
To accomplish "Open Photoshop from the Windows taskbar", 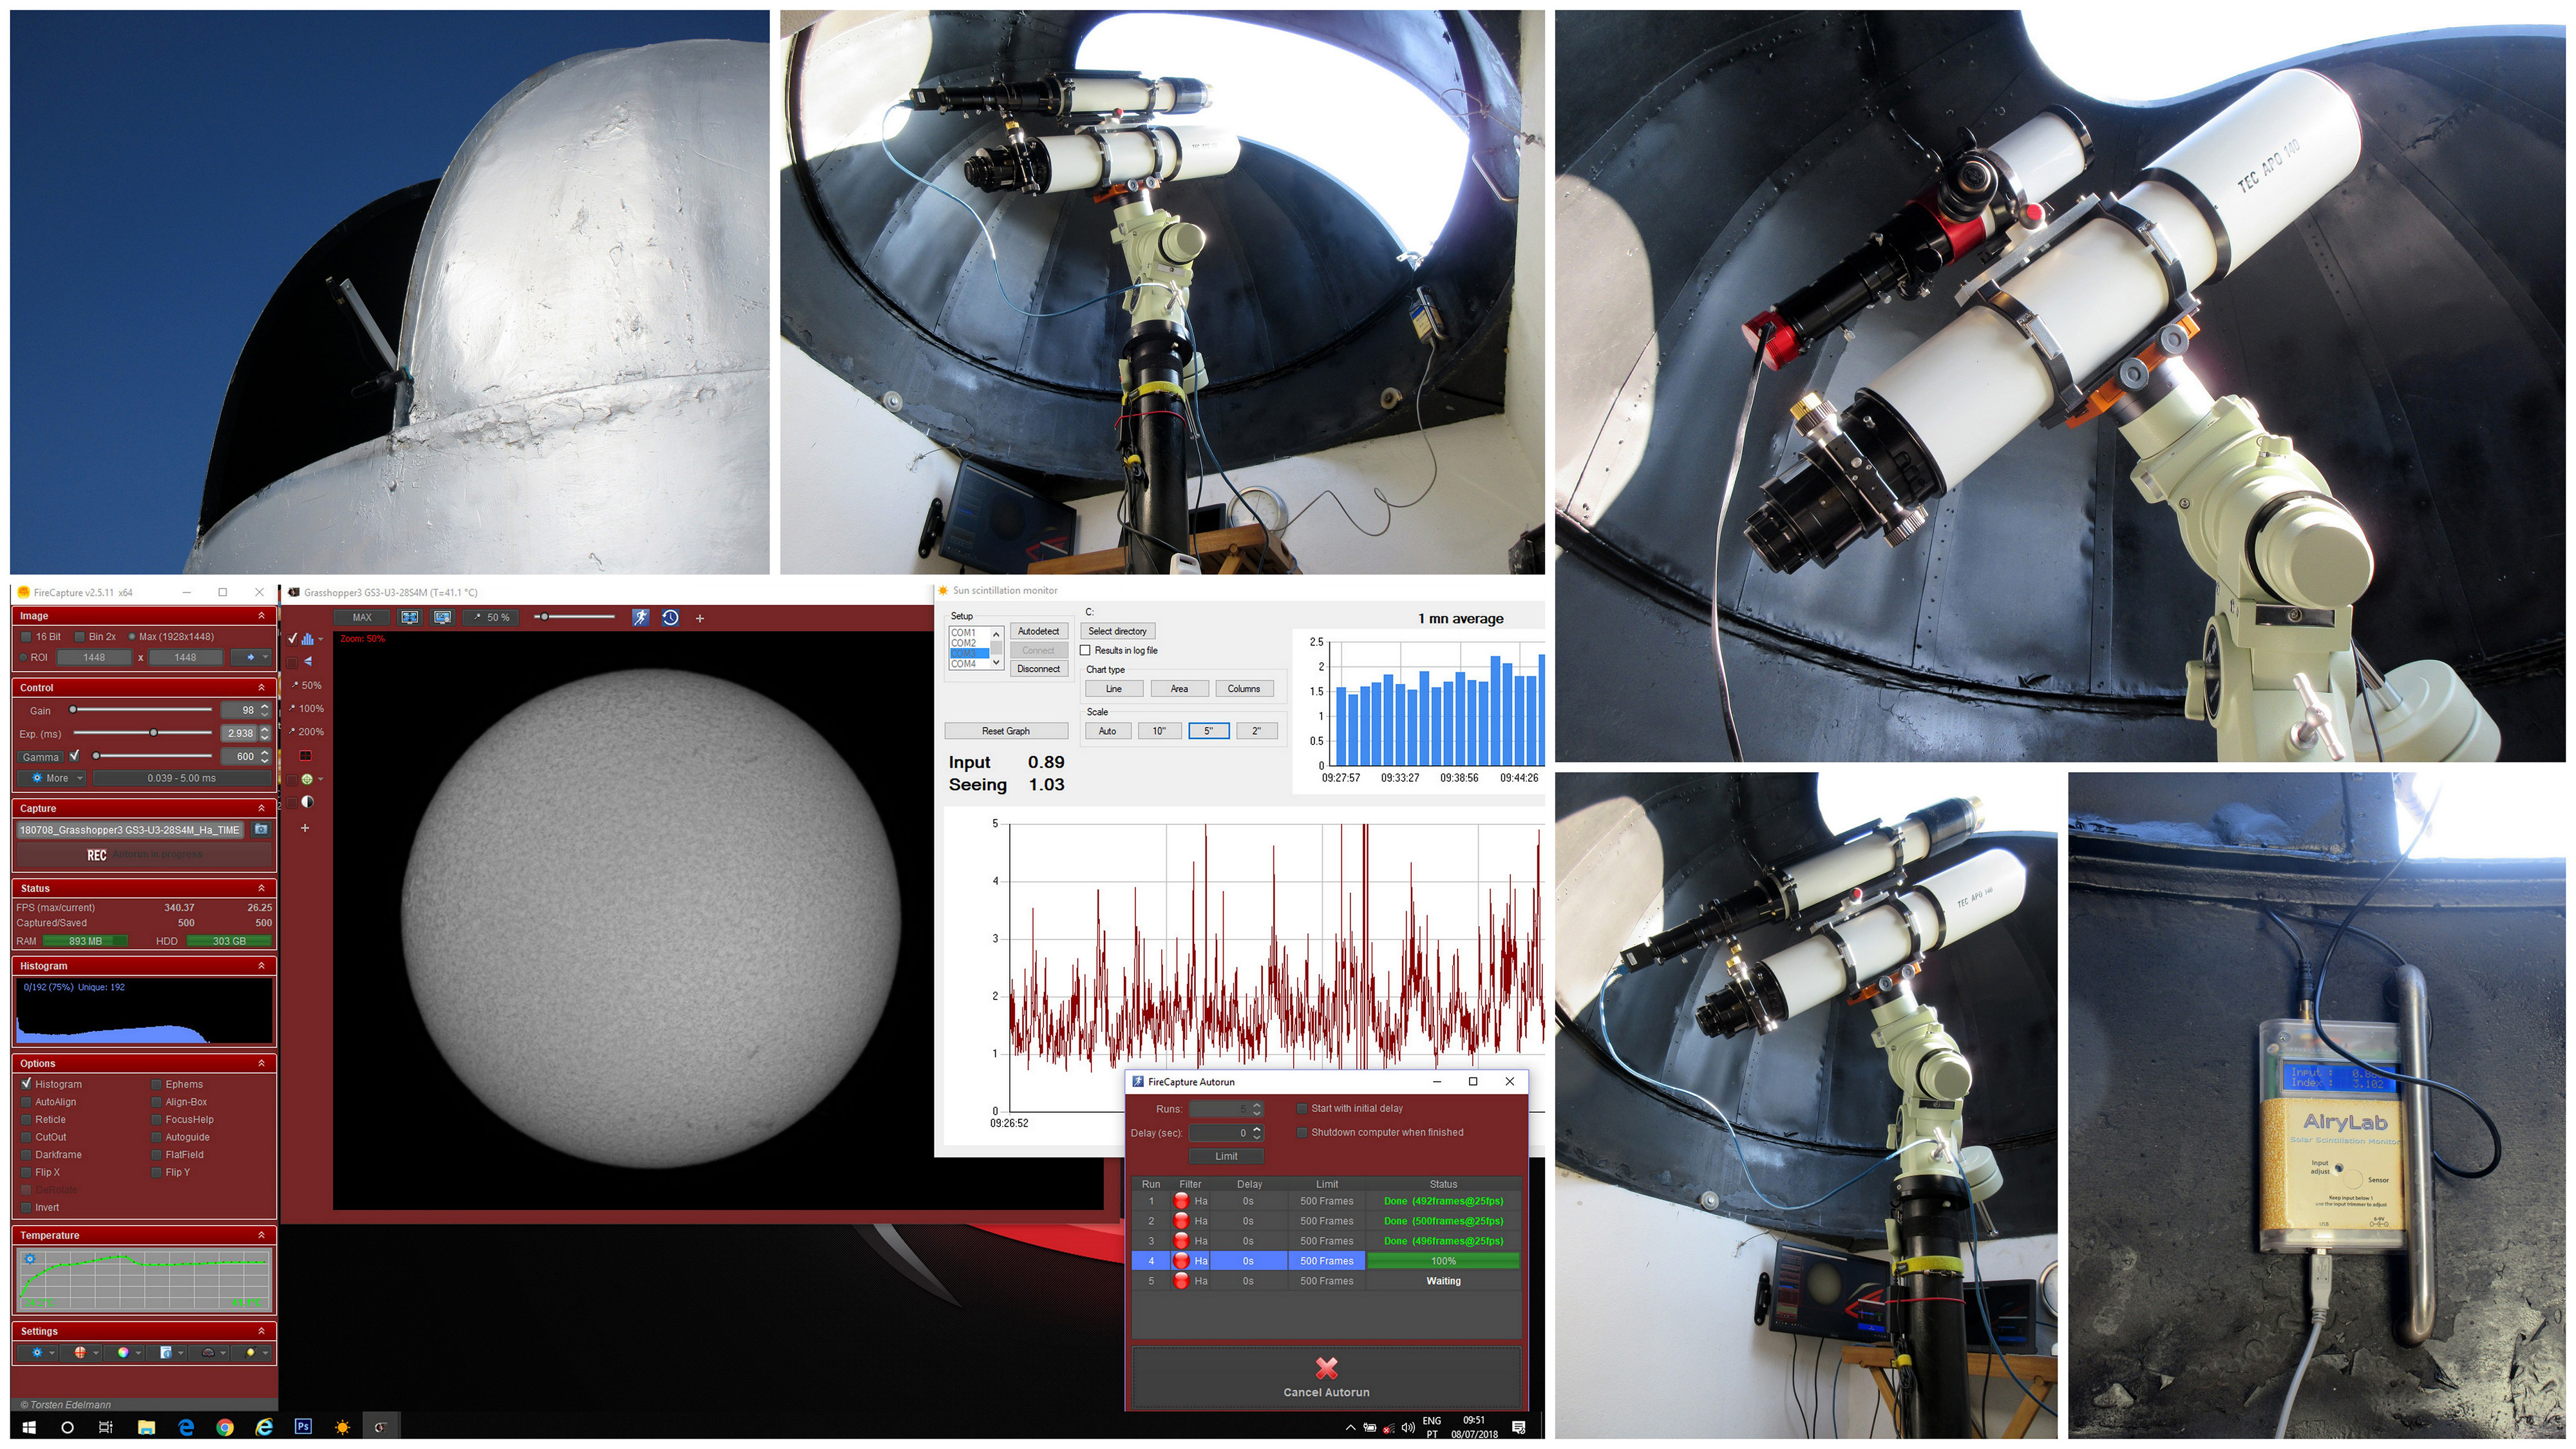I will 303,1427.
